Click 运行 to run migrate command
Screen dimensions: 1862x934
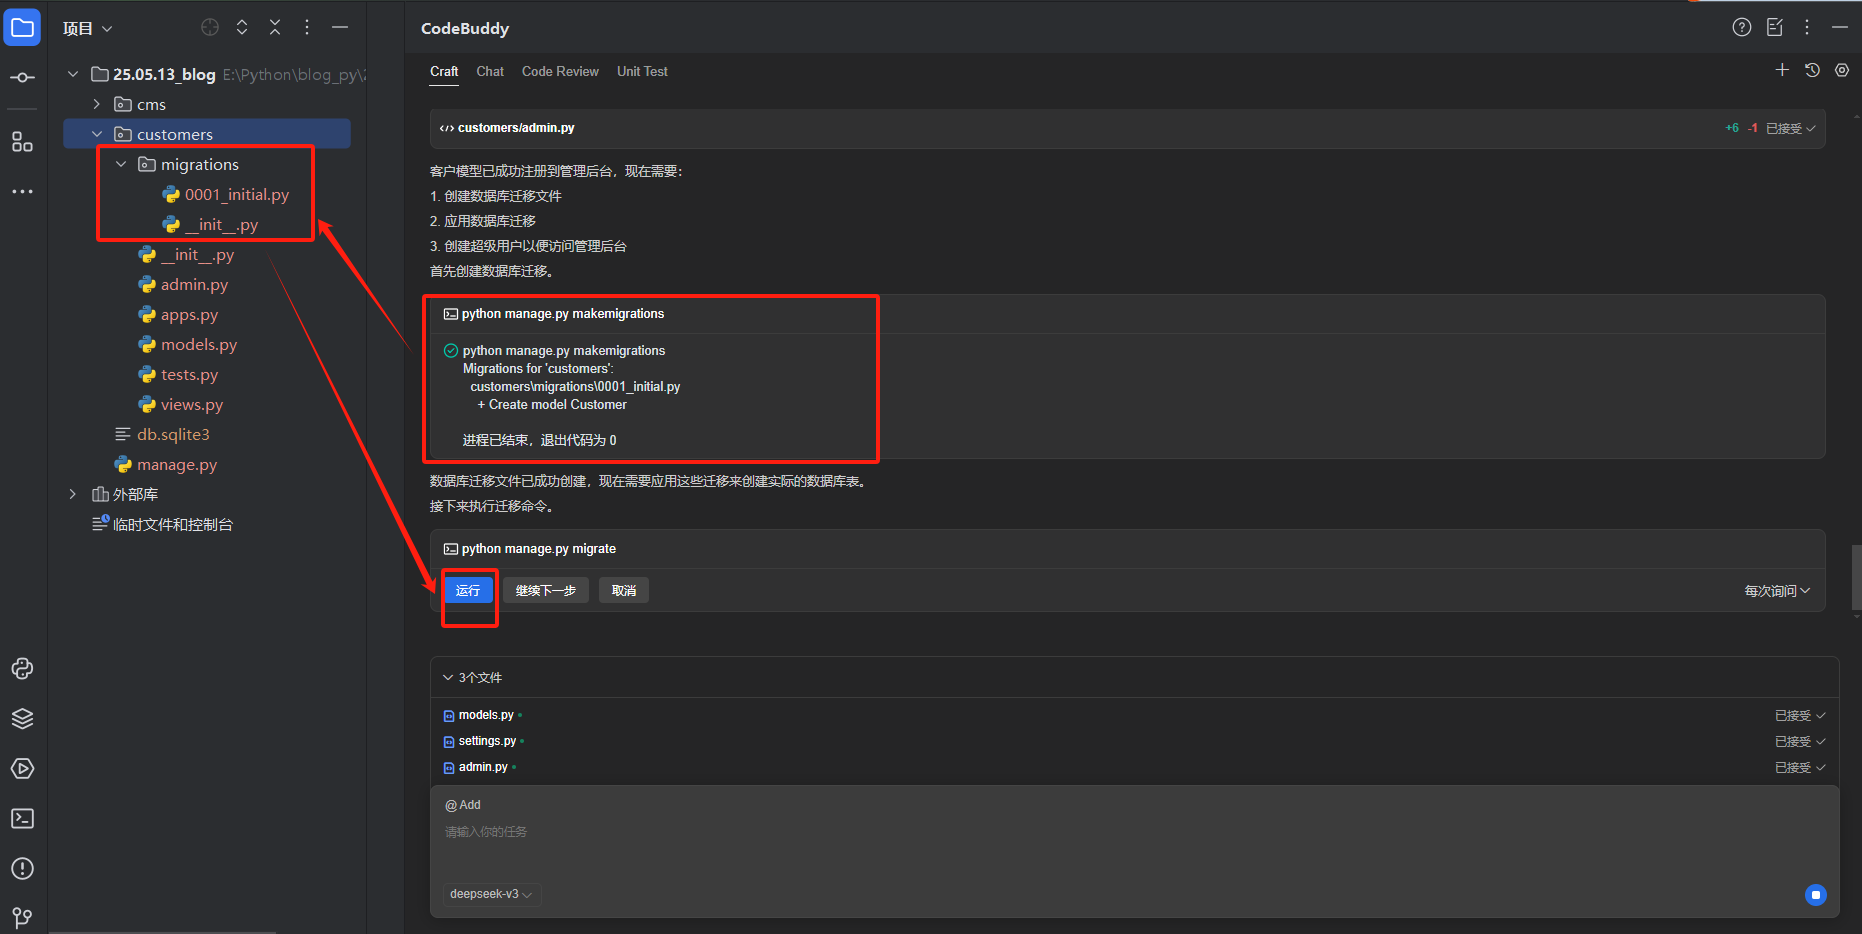click(468, 591)
